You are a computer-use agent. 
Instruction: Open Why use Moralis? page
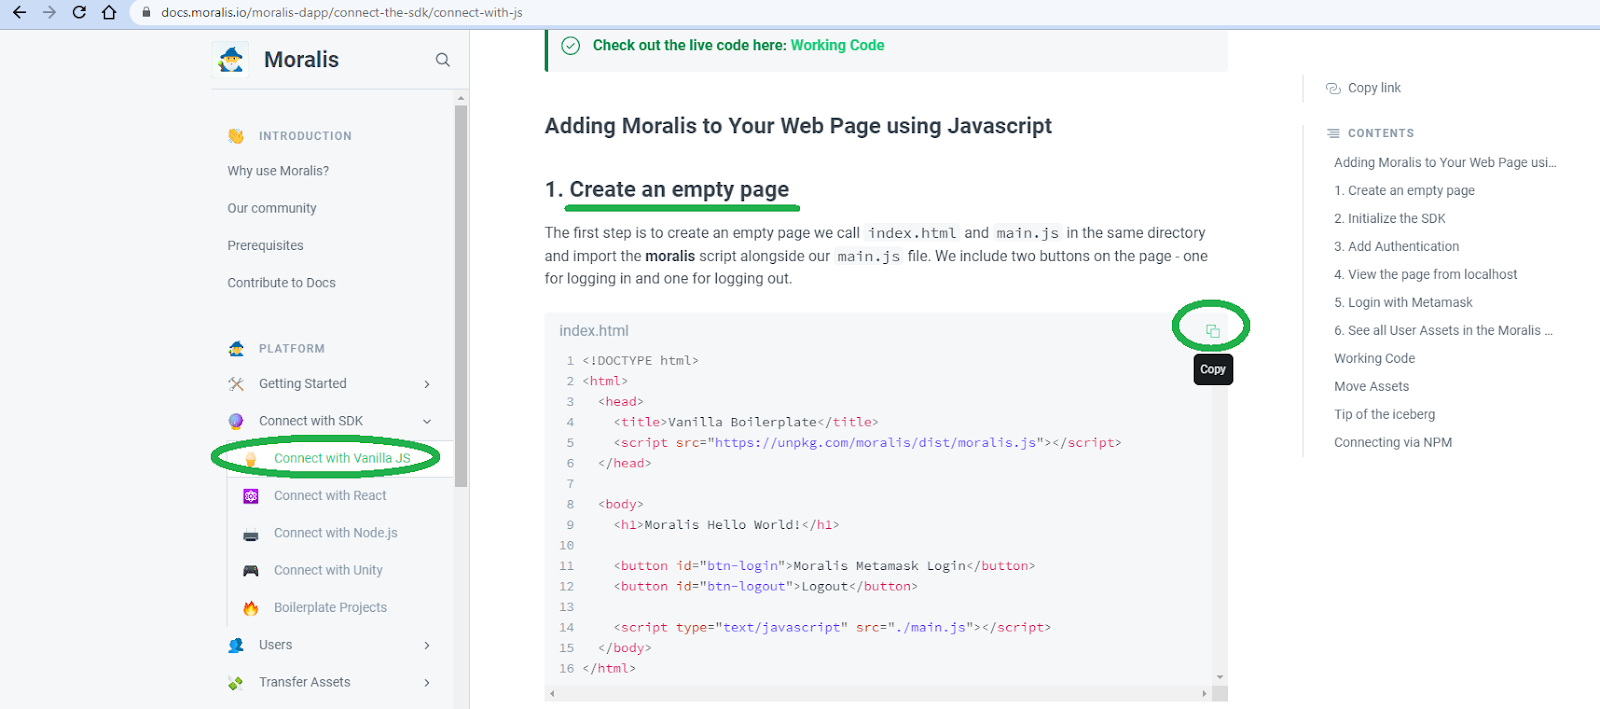278,171
